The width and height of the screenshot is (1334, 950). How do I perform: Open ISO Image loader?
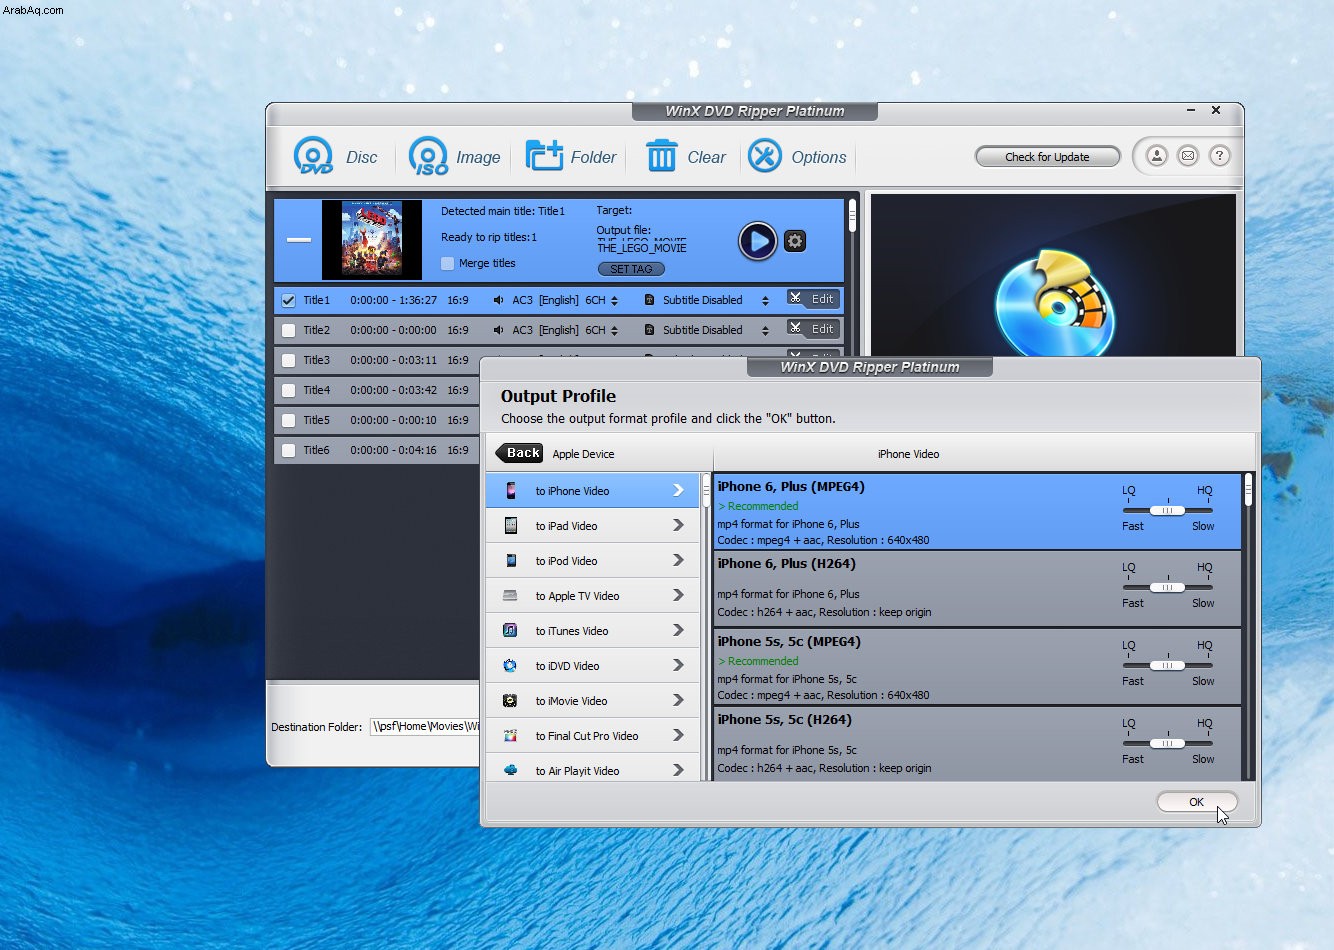click(455, 157)
